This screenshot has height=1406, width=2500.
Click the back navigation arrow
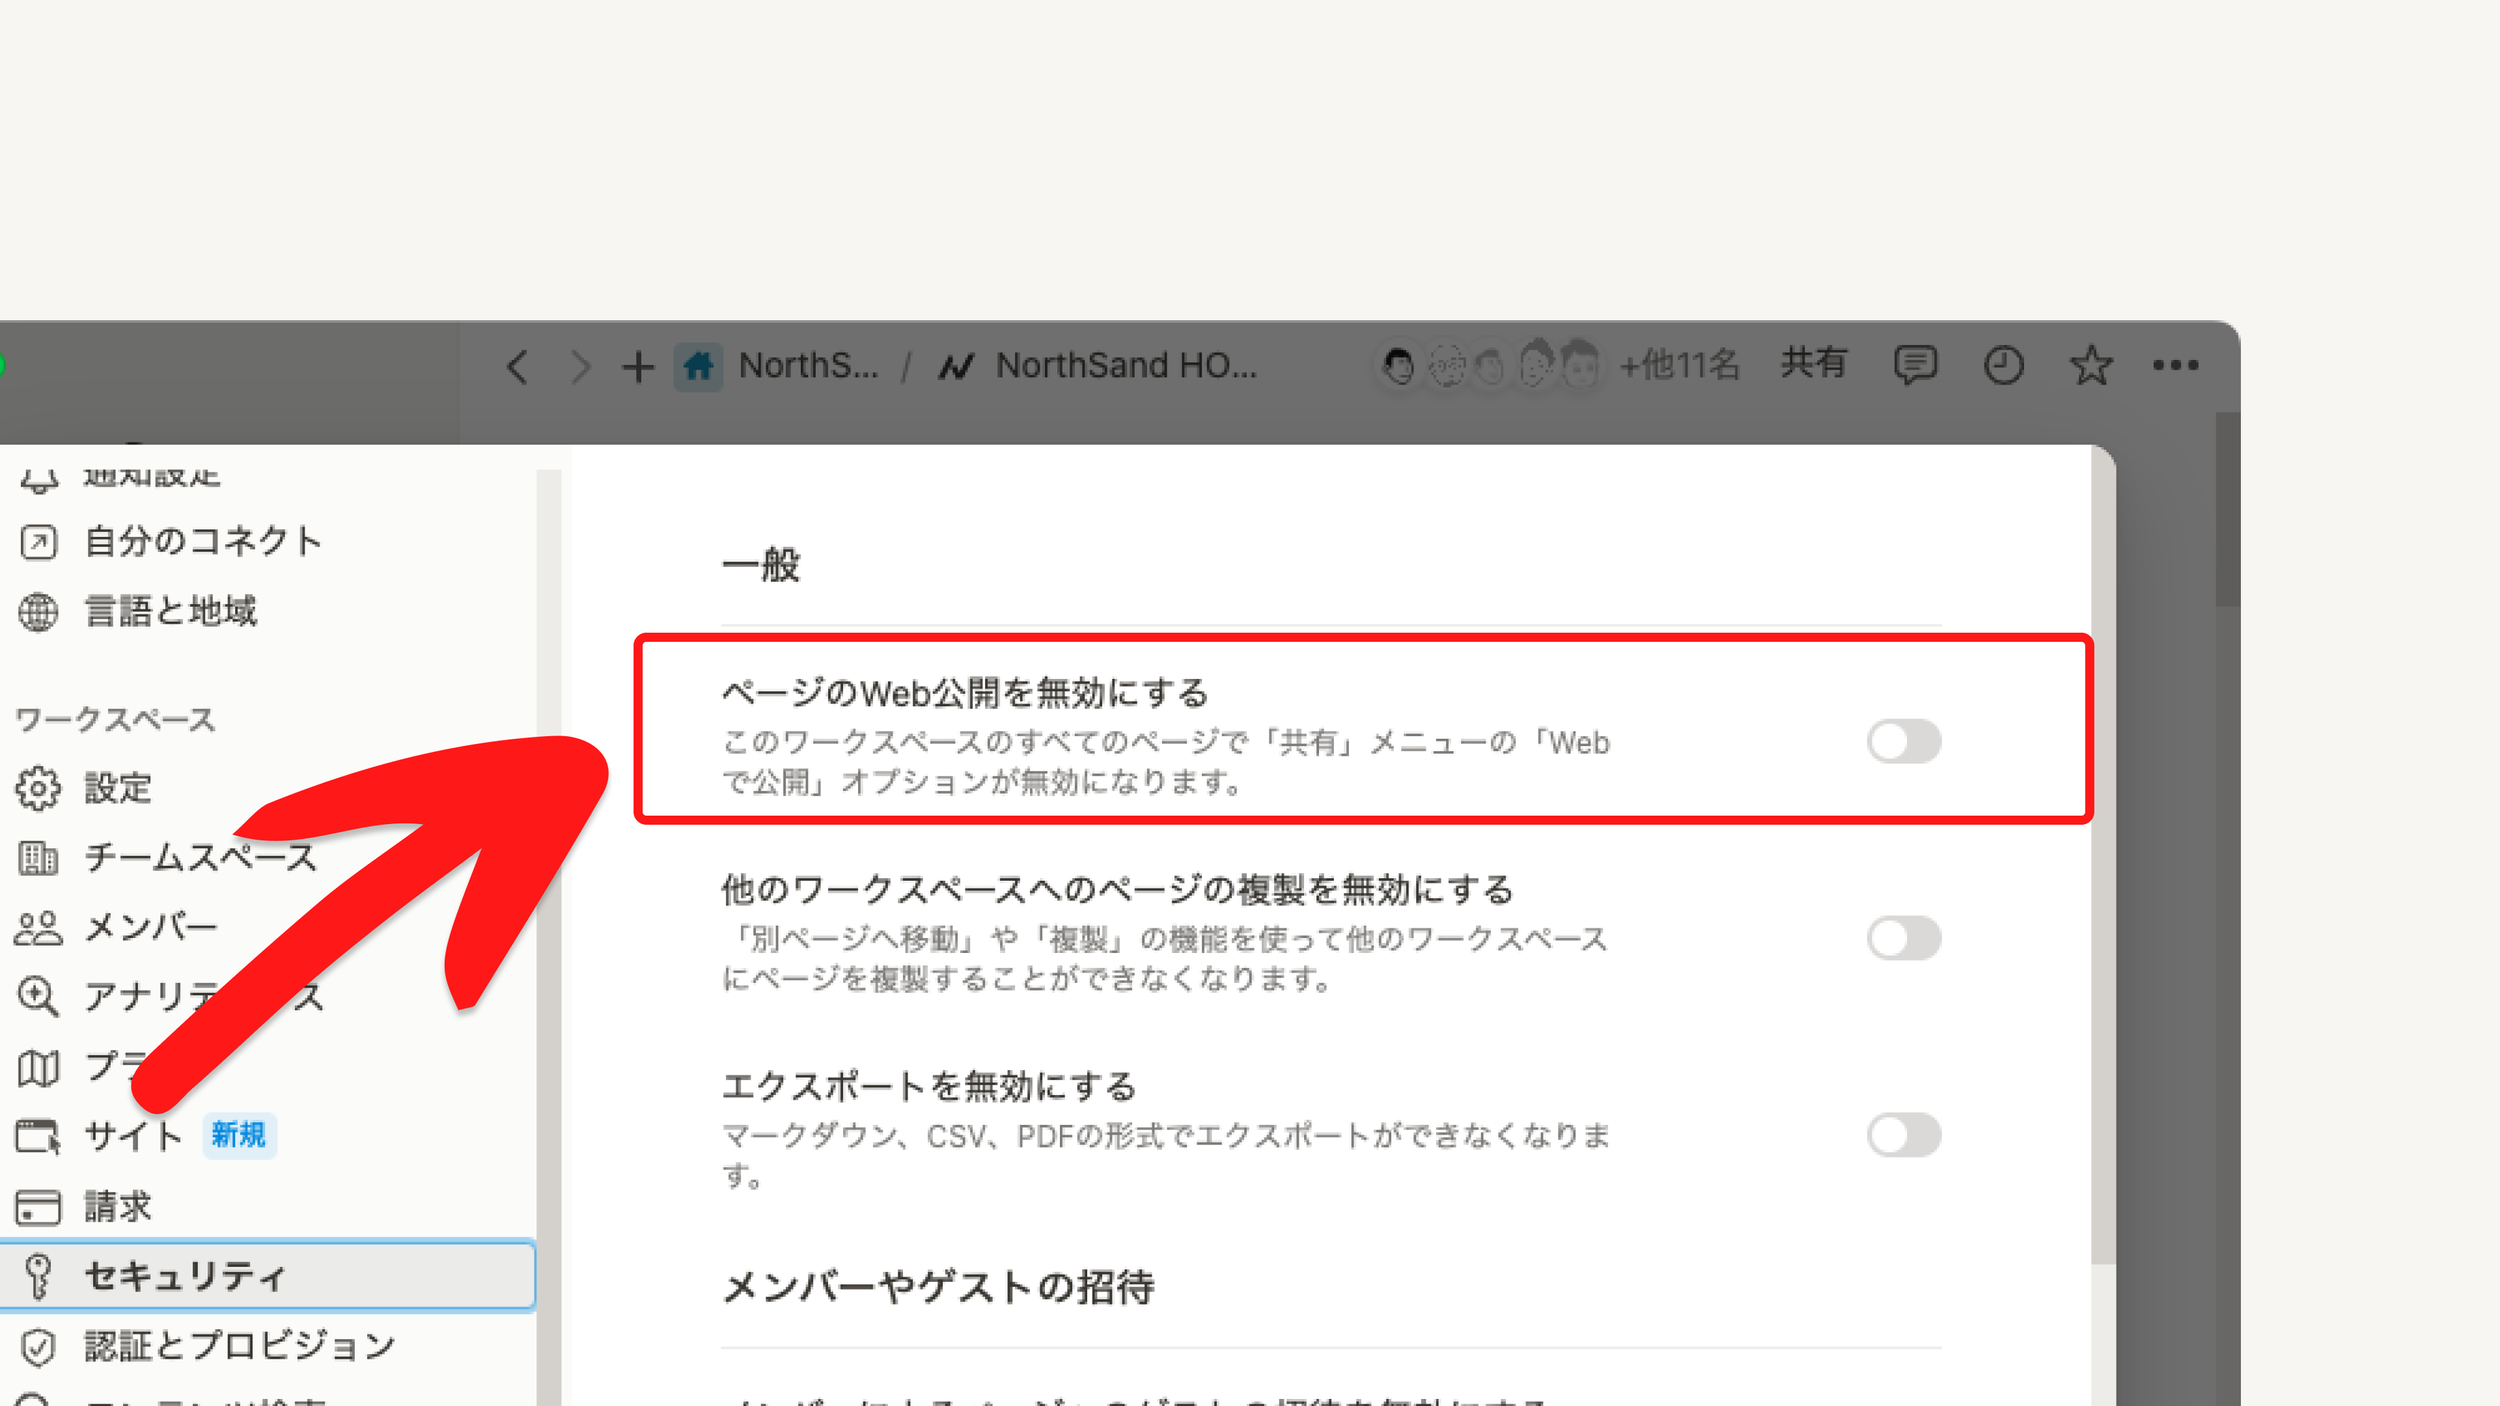pyautogui.click(x=517, y=367)
